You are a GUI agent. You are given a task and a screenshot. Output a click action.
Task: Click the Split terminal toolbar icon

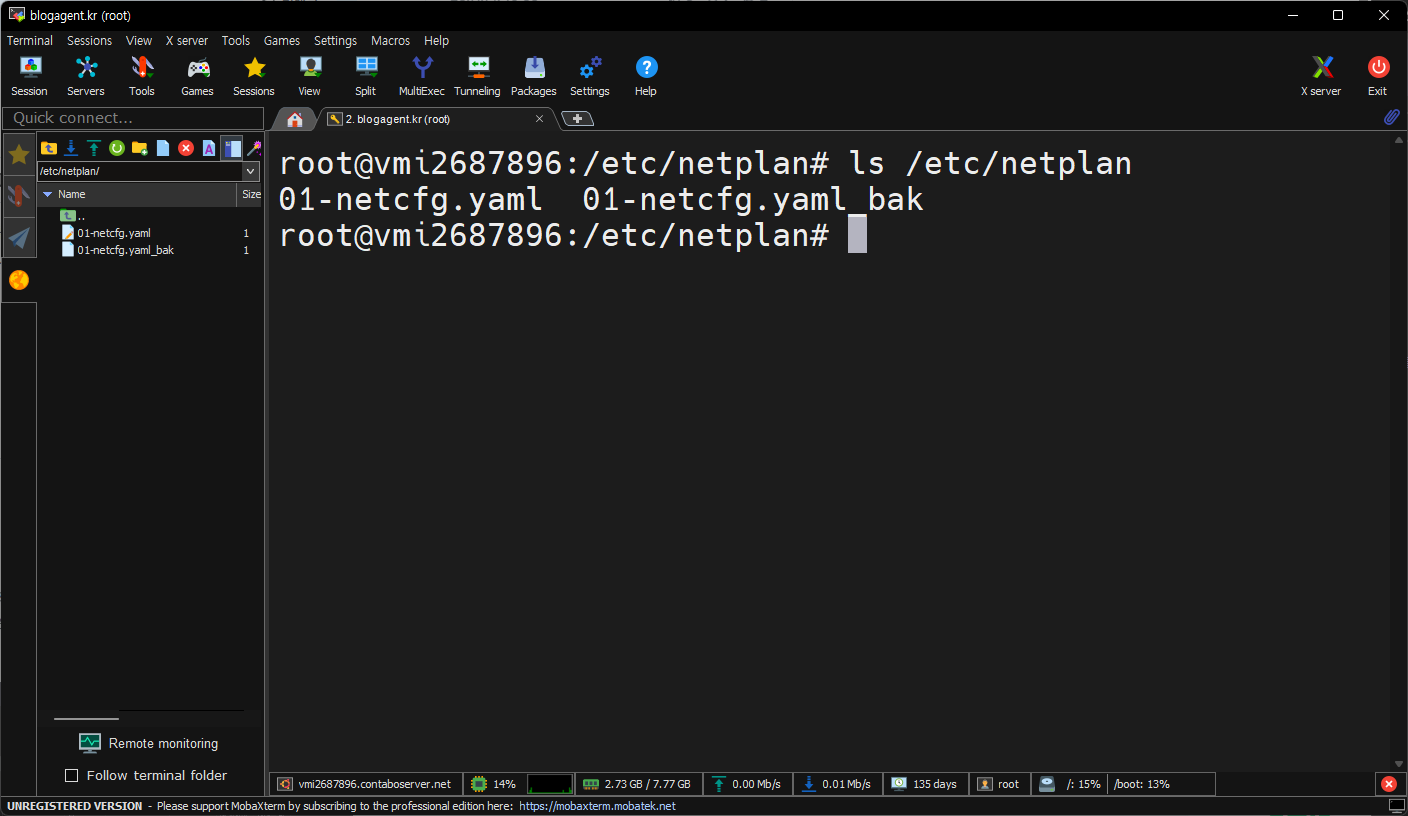point(366,76)
